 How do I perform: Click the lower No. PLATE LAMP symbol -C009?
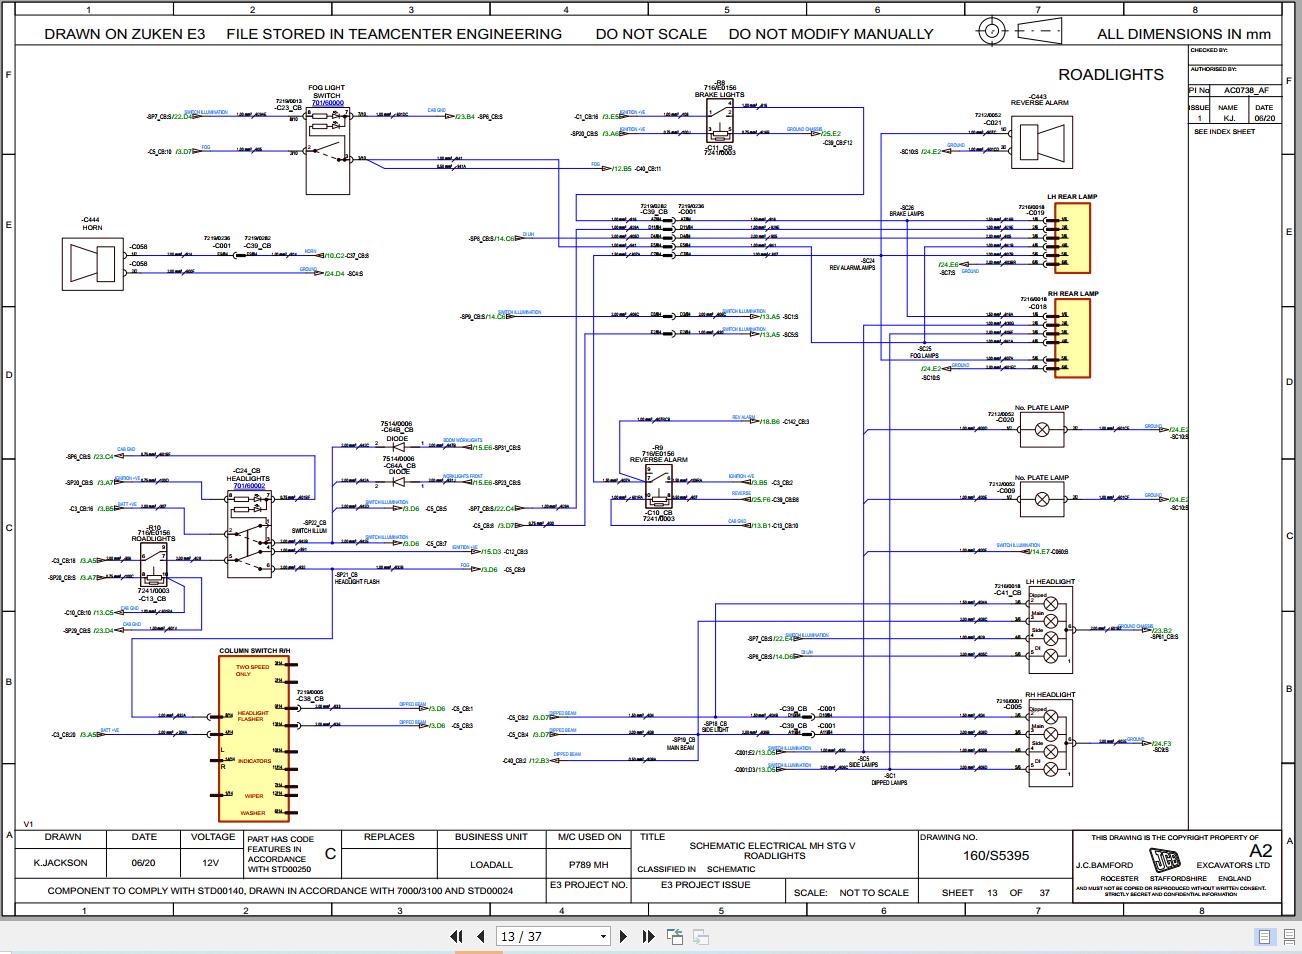coord(1041,499)
